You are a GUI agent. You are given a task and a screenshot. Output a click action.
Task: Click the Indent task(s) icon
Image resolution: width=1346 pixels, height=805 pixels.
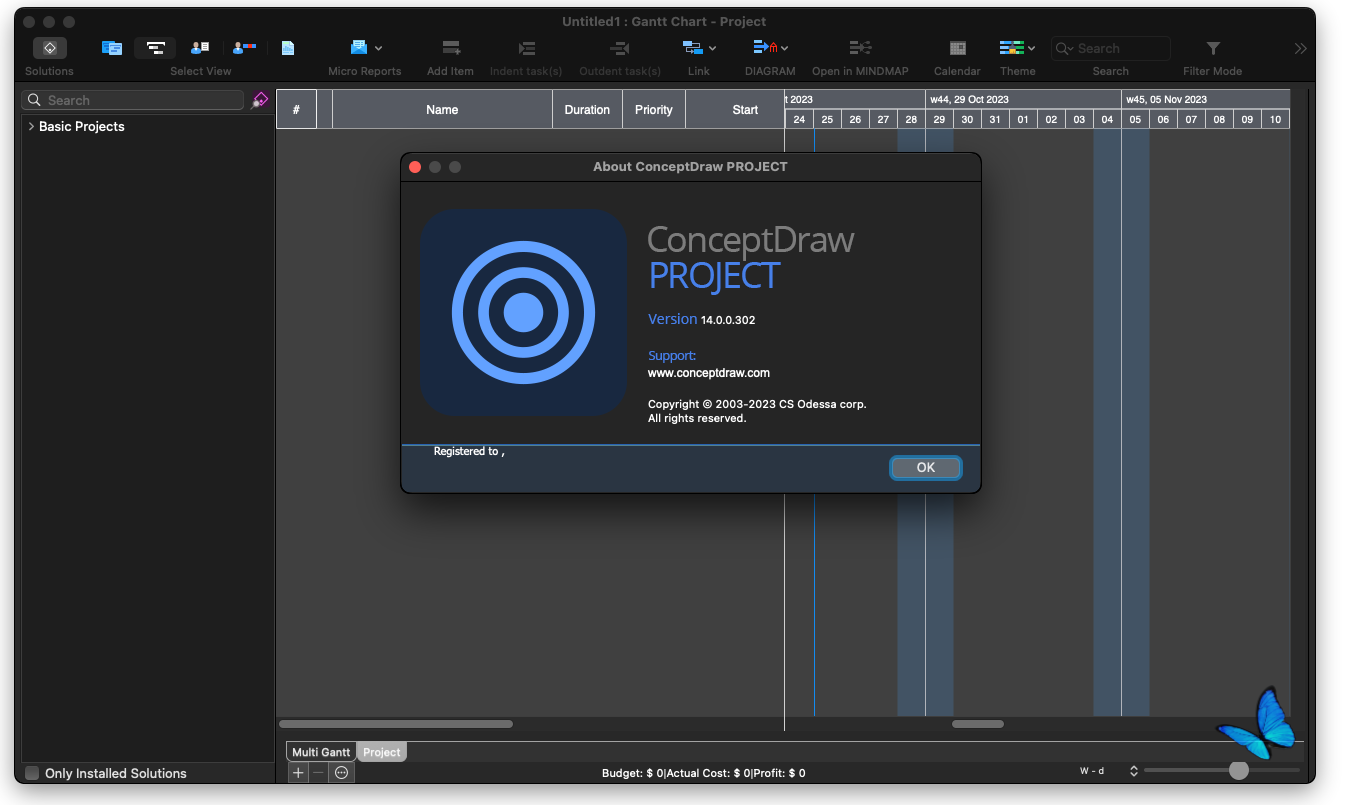coord(526,48)
